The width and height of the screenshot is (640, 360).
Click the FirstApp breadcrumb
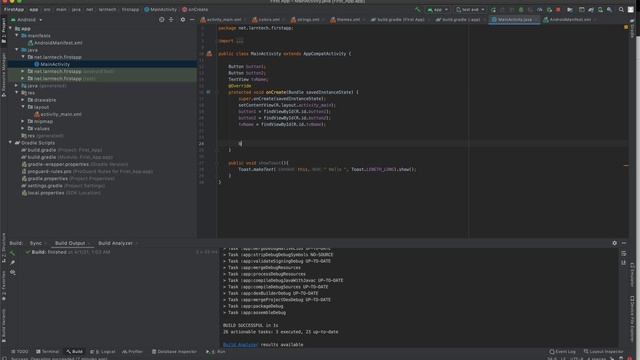click(x=14, y=9)
